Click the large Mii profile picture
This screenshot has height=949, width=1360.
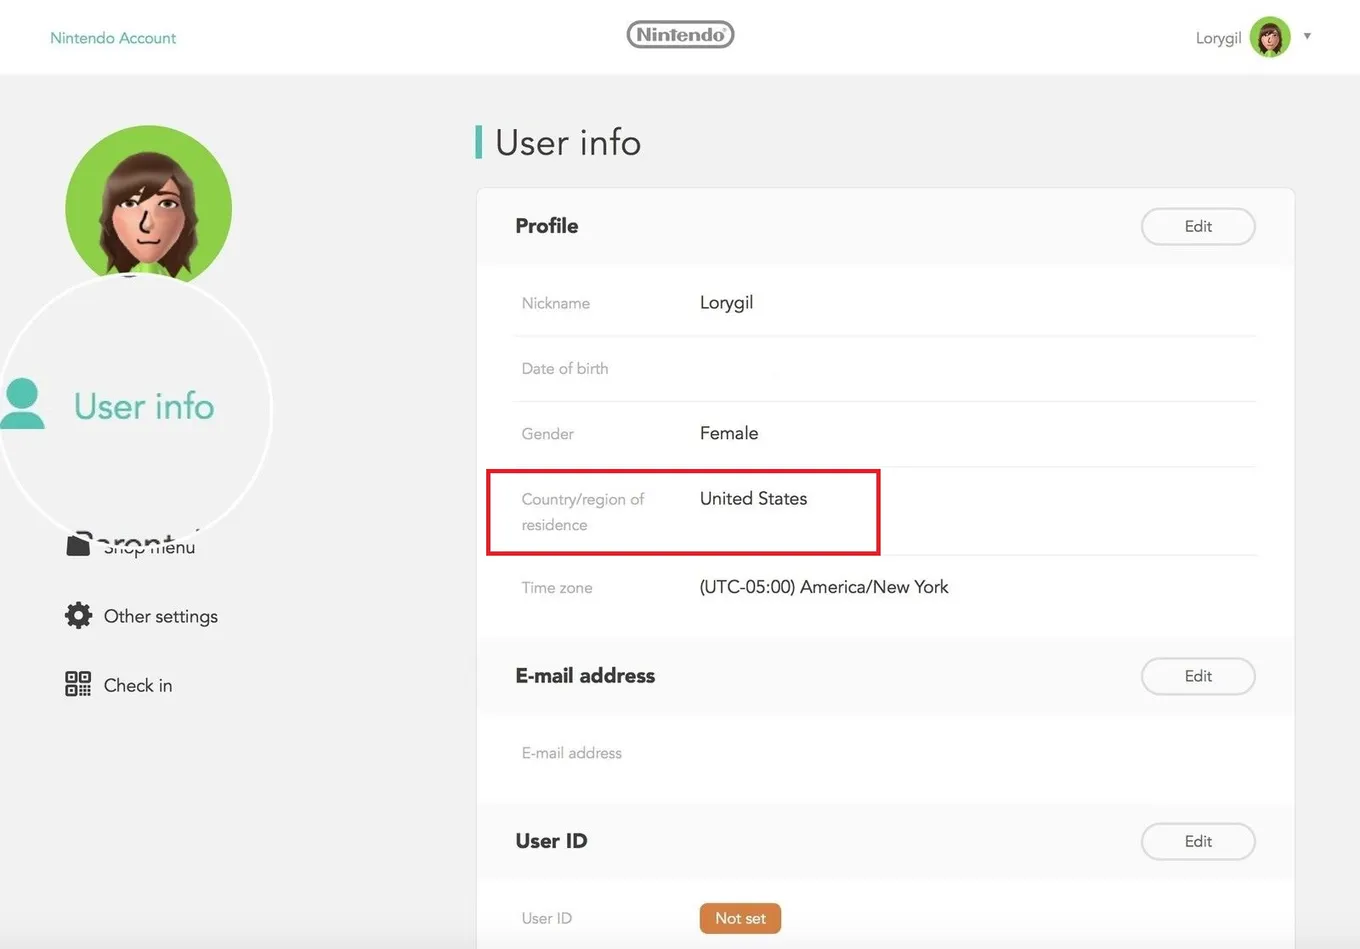[x=148, y=205]
